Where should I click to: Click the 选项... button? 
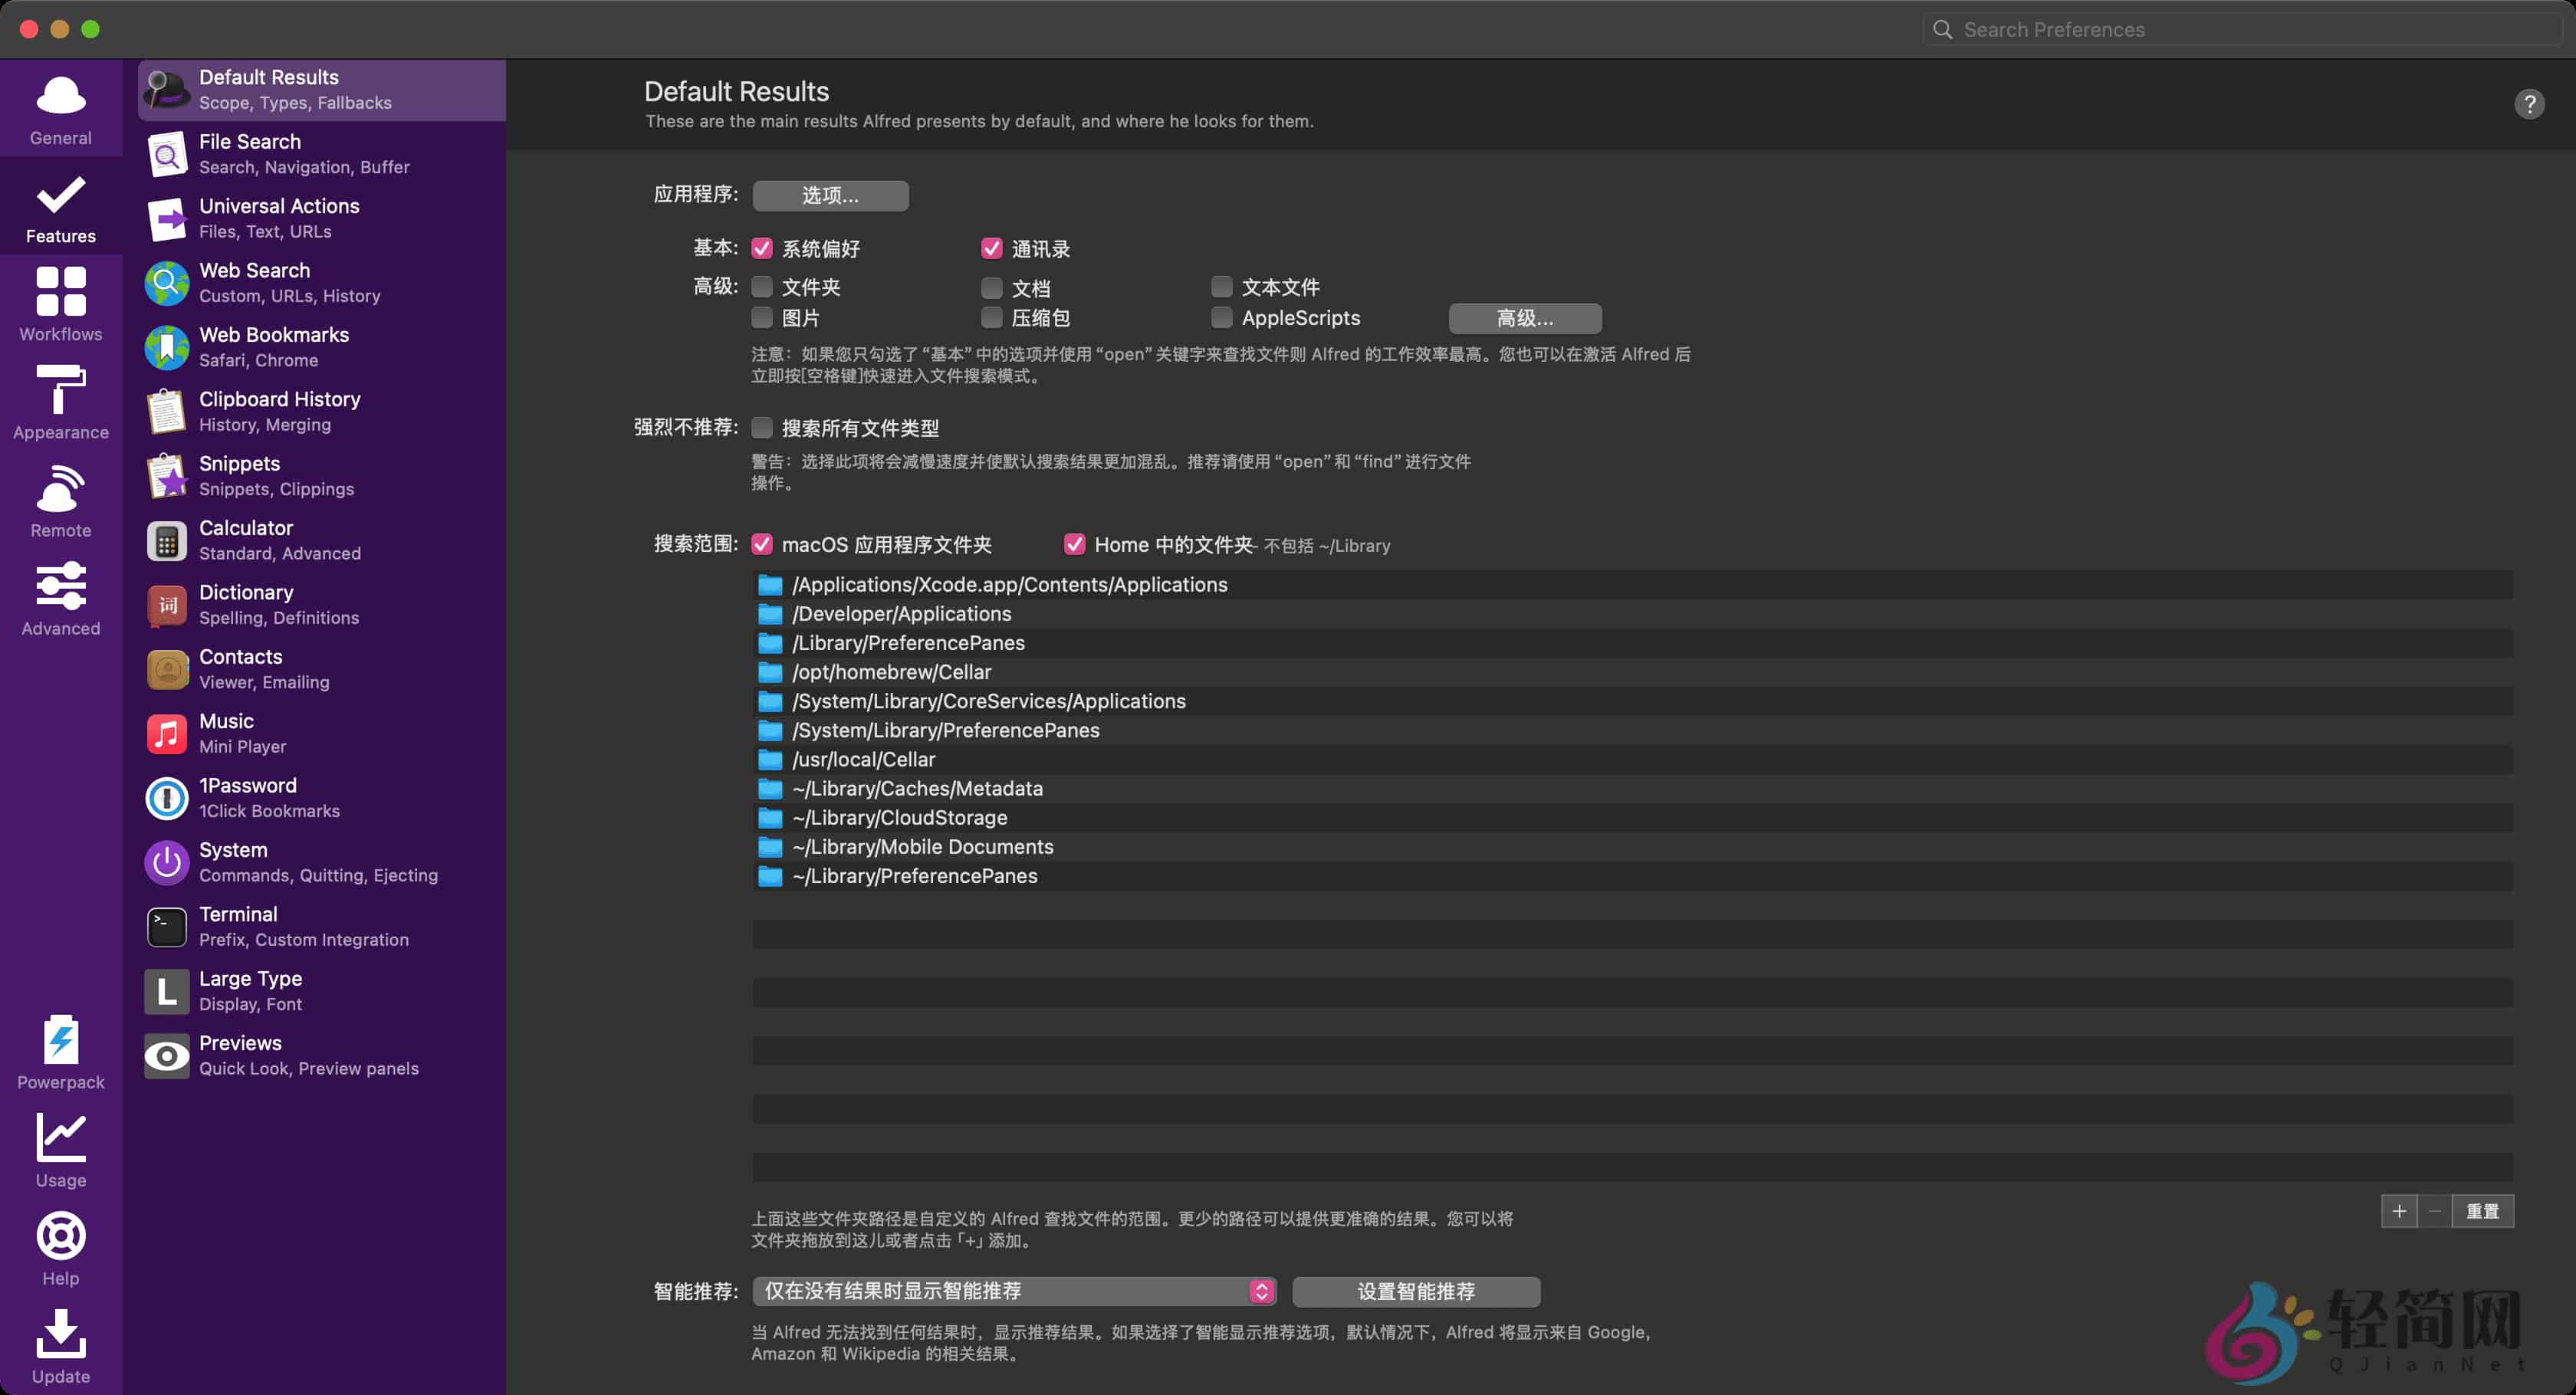click(x=830, y=195)
